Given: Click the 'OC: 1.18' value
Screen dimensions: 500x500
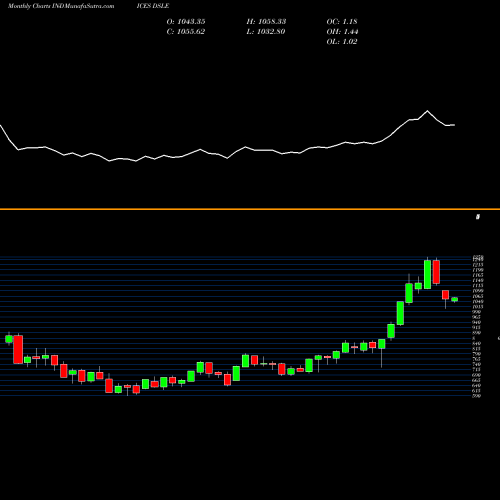Looking at the screenshot, I should click(x=342, y=22).
